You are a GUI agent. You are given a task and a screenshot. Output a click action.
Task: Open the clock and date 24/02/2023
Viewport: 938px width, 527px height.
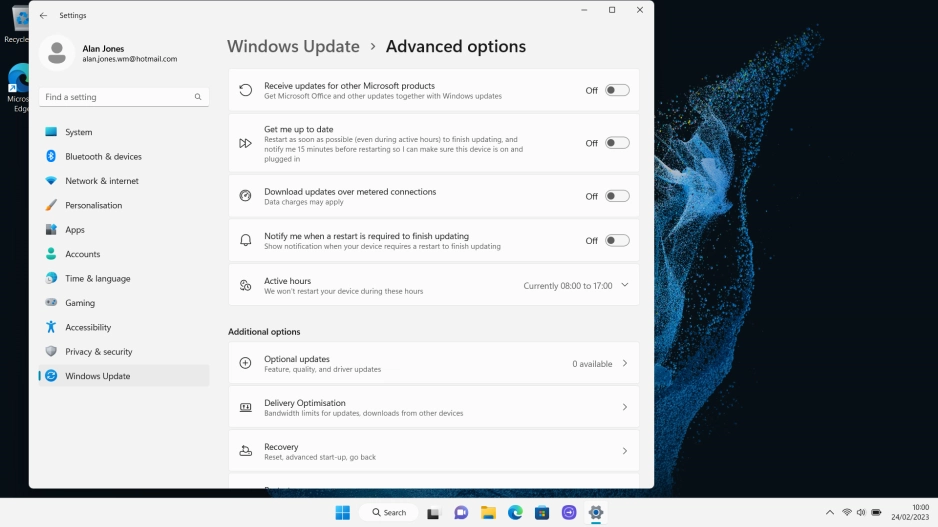pos(910,513)
